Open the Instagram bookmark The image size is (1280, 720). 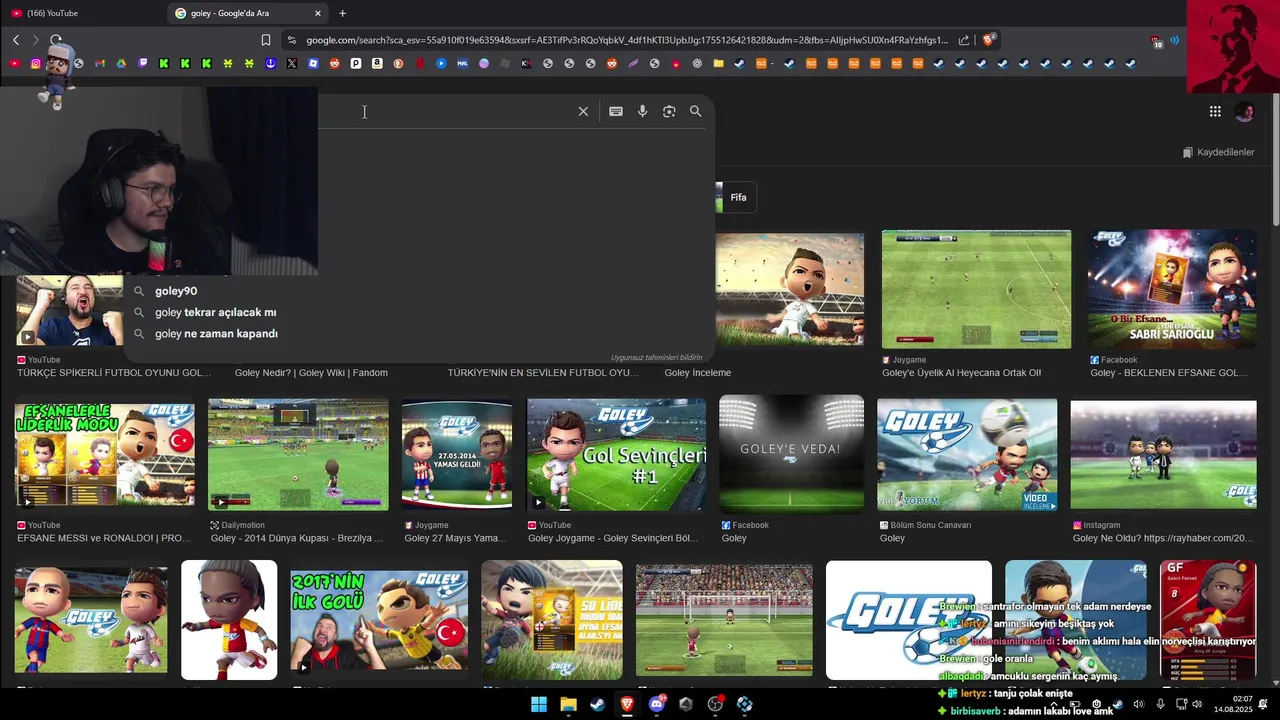tap(36, 63)
